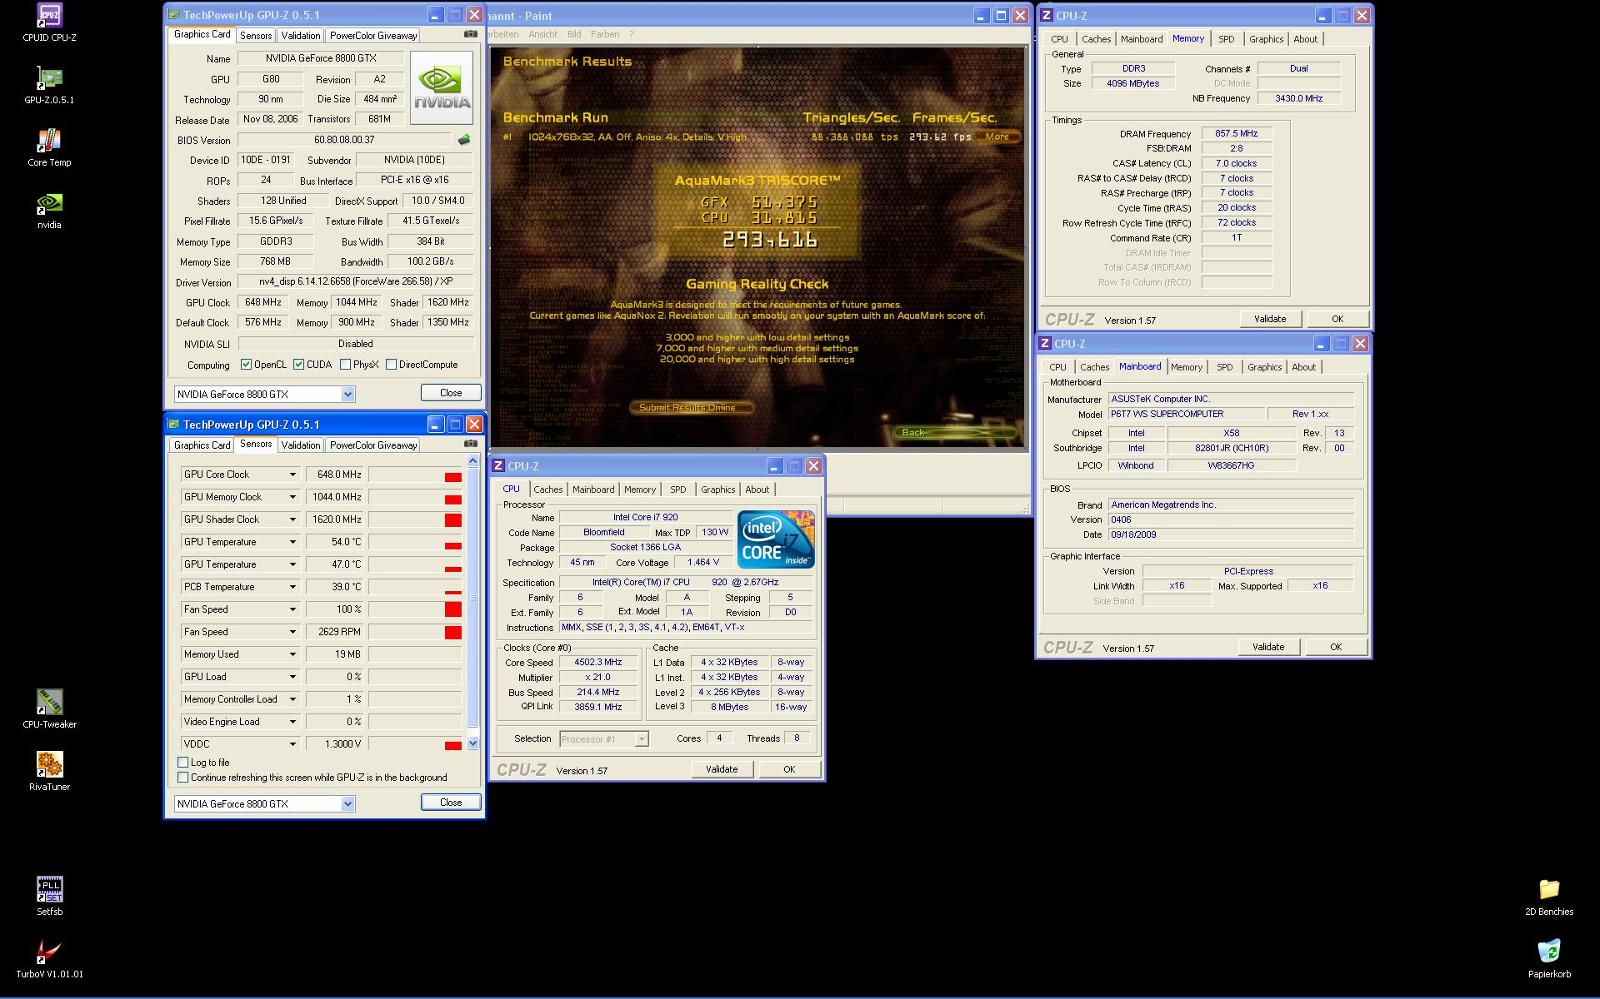The width and height of the screenshot is (1600, 999).
Task: Open the GPU selector dropdown in GPU-Z Graphics Card window
Action: pyautogui.click(x=348, y=394)
